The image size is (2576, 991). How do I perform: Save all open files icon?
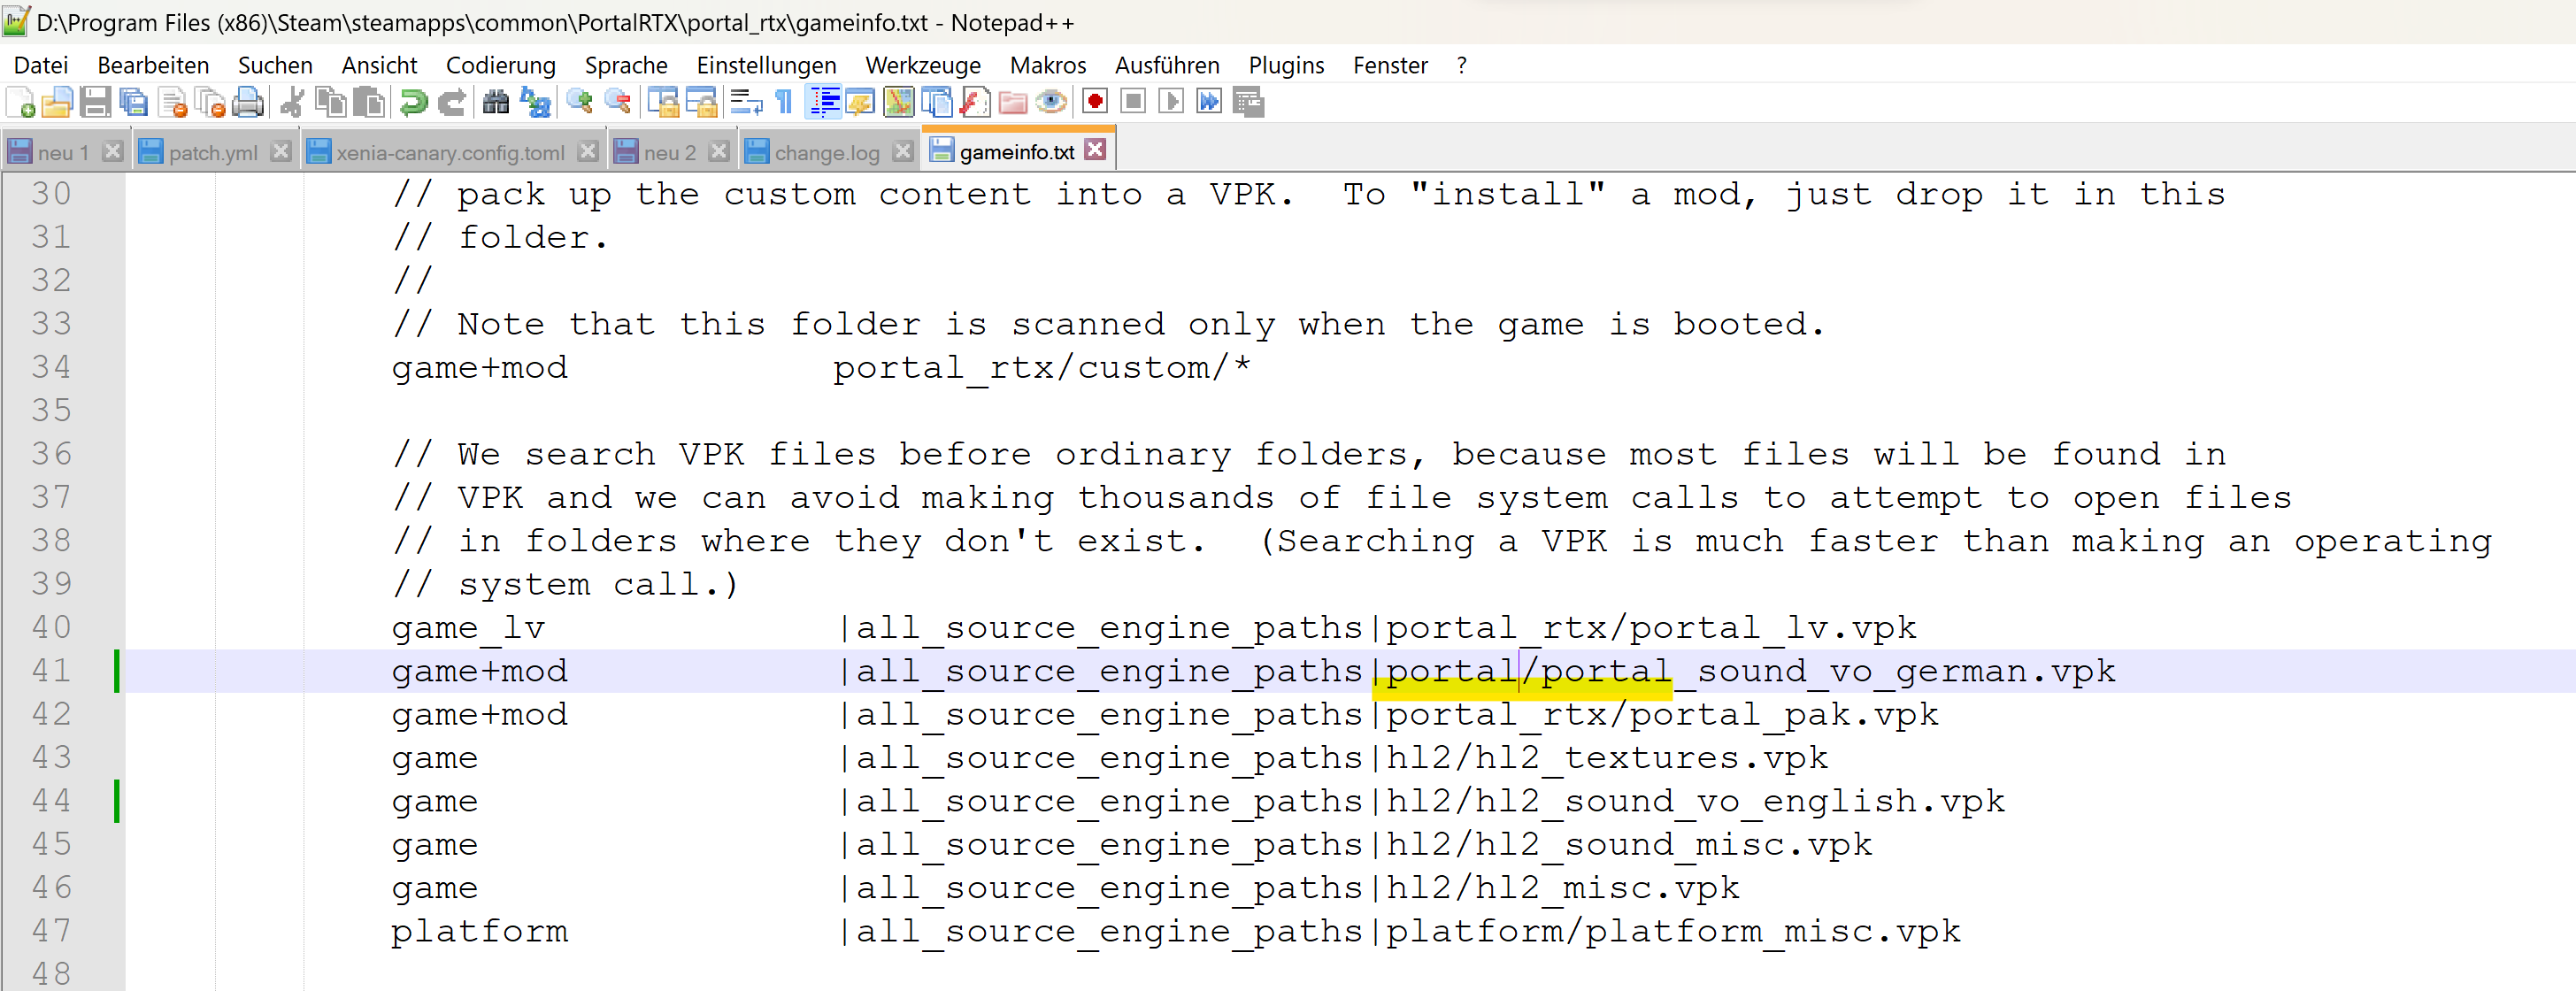[x=133, y=102]
